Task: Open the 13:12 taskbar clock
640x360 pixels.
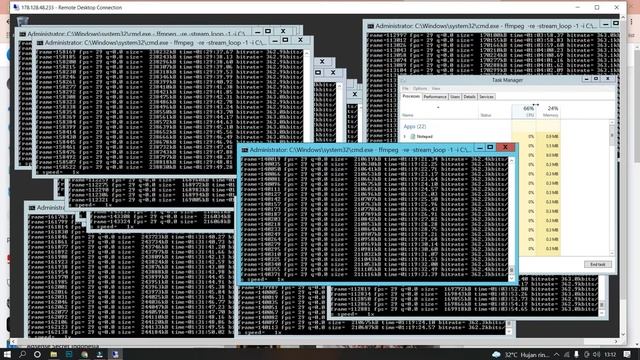Action: [611, 355]
